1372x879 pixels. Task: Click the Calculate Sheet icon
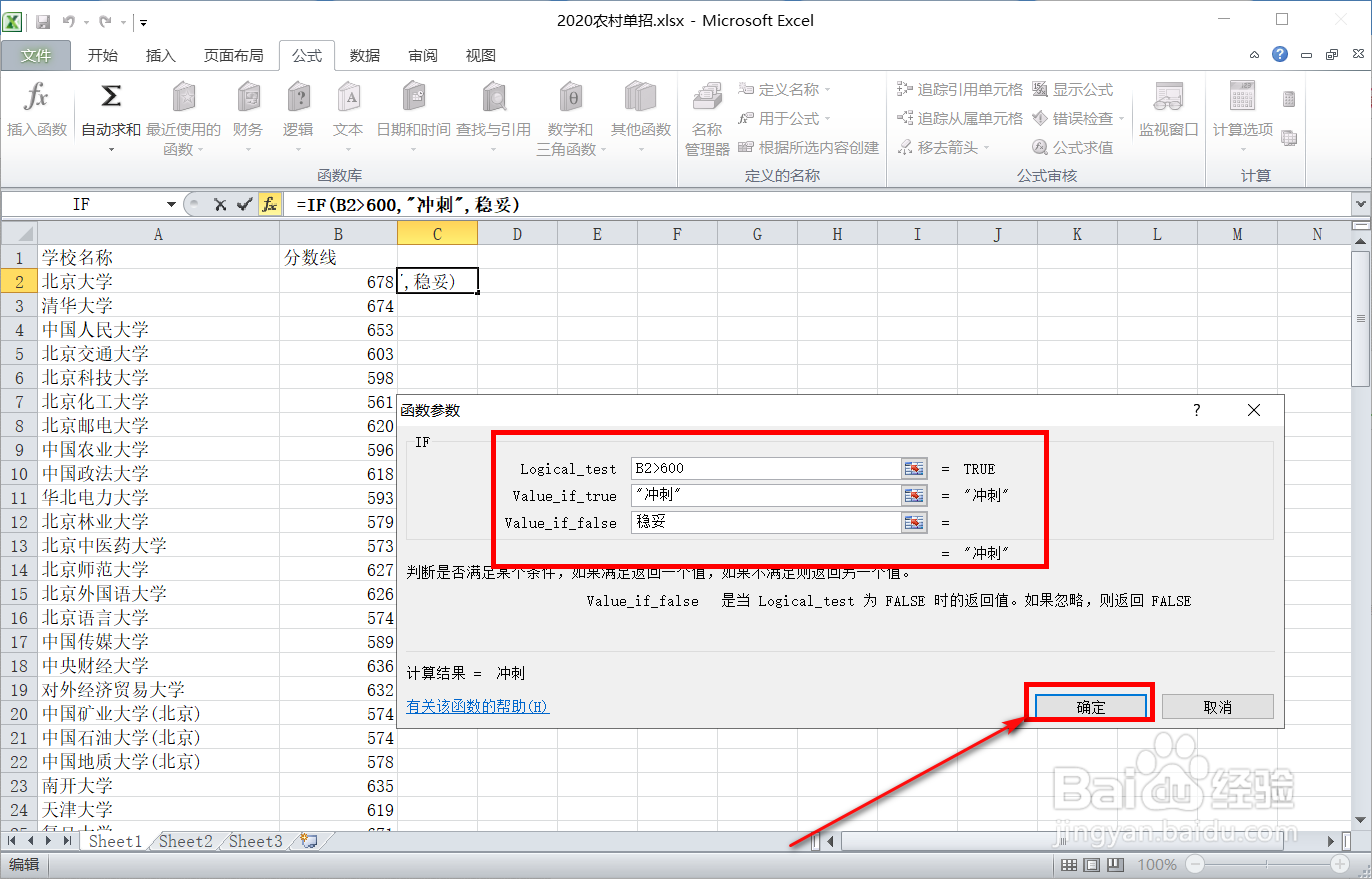coord(1289,138)
